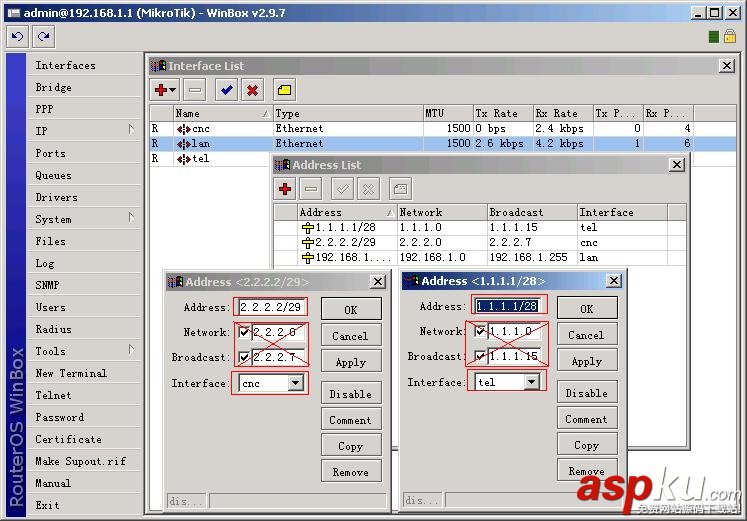The height and width of the screenshot is (521, 747).
Task: Expand the System submenu
Action: (131, 218)
